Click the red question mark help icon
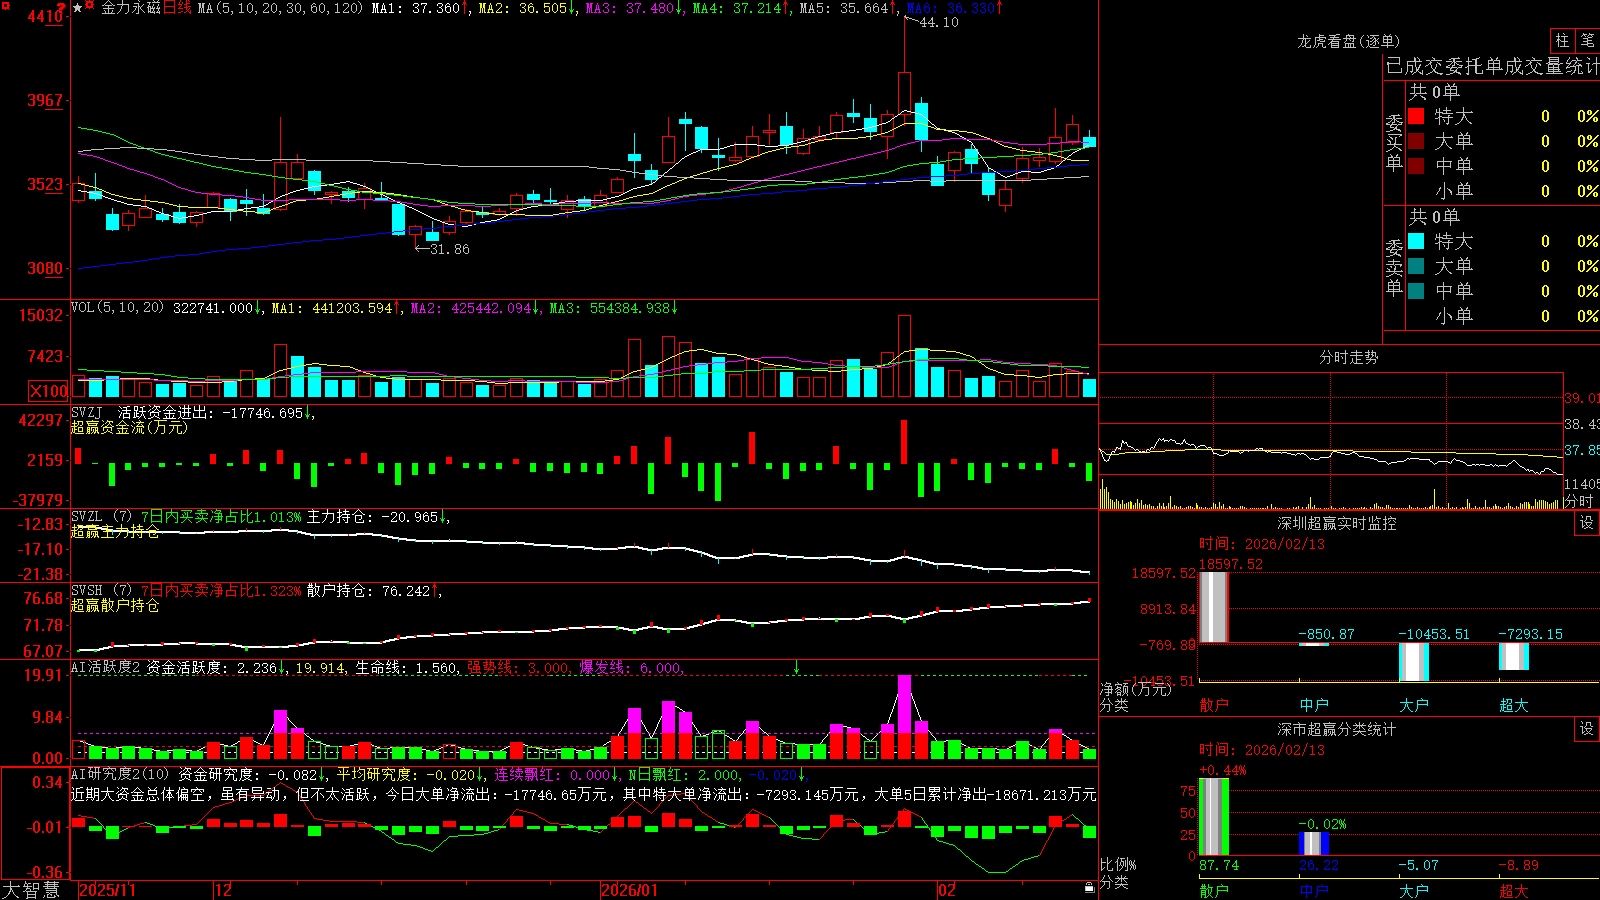This screenshot has height=900, width=1600. click(61, 9)
